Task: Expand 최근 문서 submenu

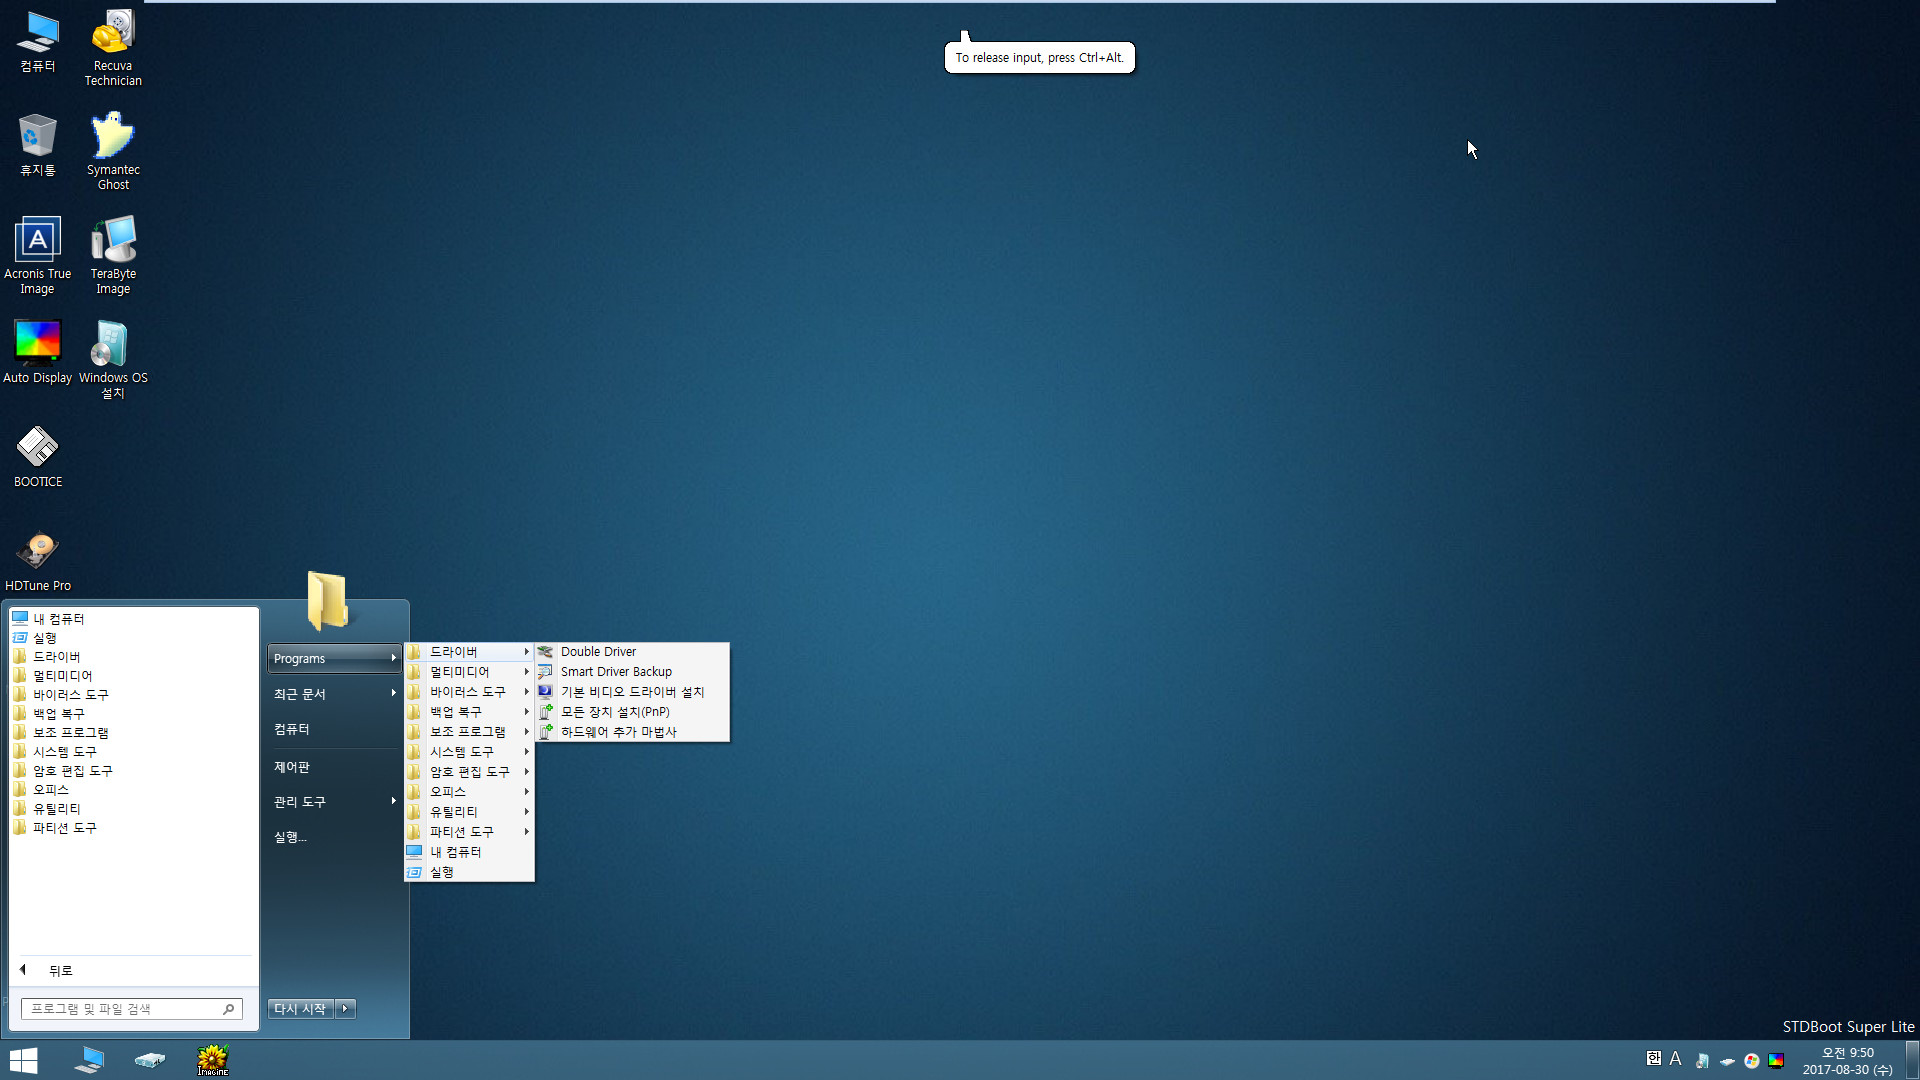Action: pos(334,694)
